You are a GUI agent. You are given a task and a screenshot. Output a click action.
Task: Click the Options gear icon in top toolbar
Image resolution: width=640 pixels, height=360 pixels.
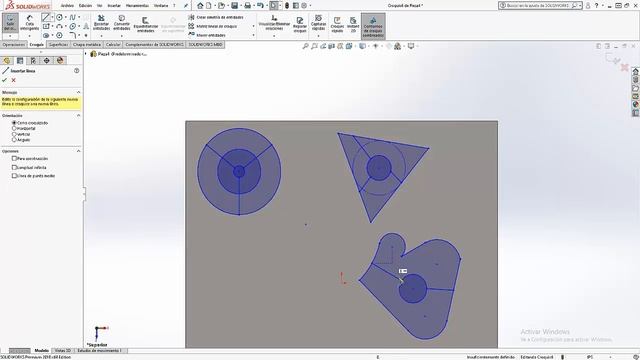[x=304, y=5]
